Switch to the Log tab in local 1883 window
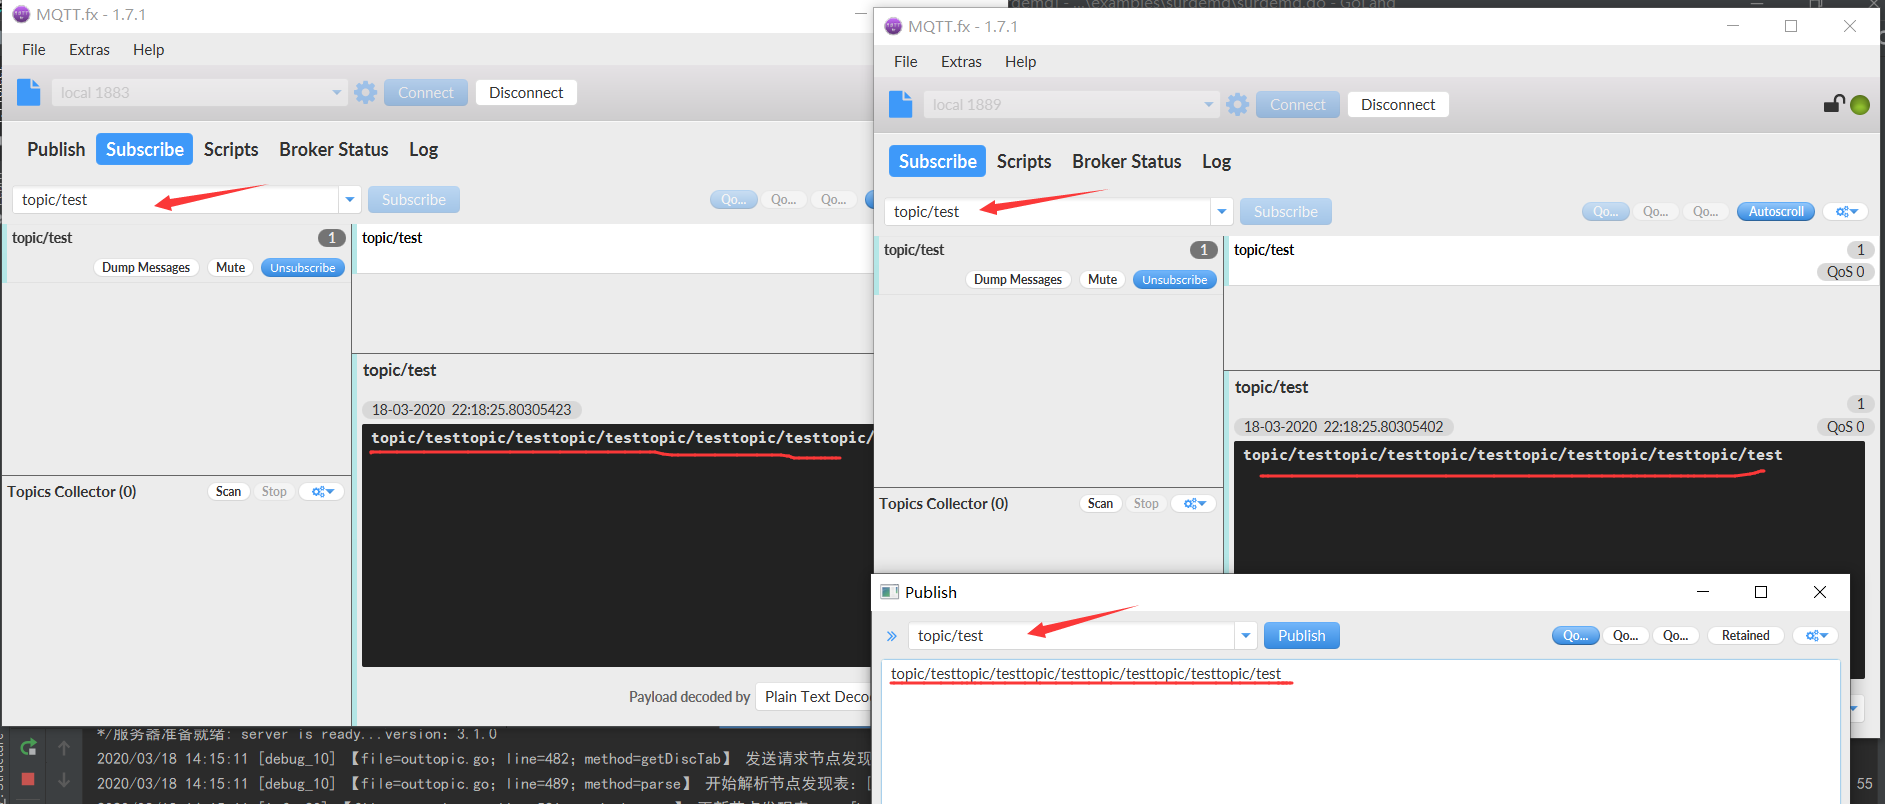The width and height of the screenshot is (1885, 804). pyautogui.click(x=423, y=149)
